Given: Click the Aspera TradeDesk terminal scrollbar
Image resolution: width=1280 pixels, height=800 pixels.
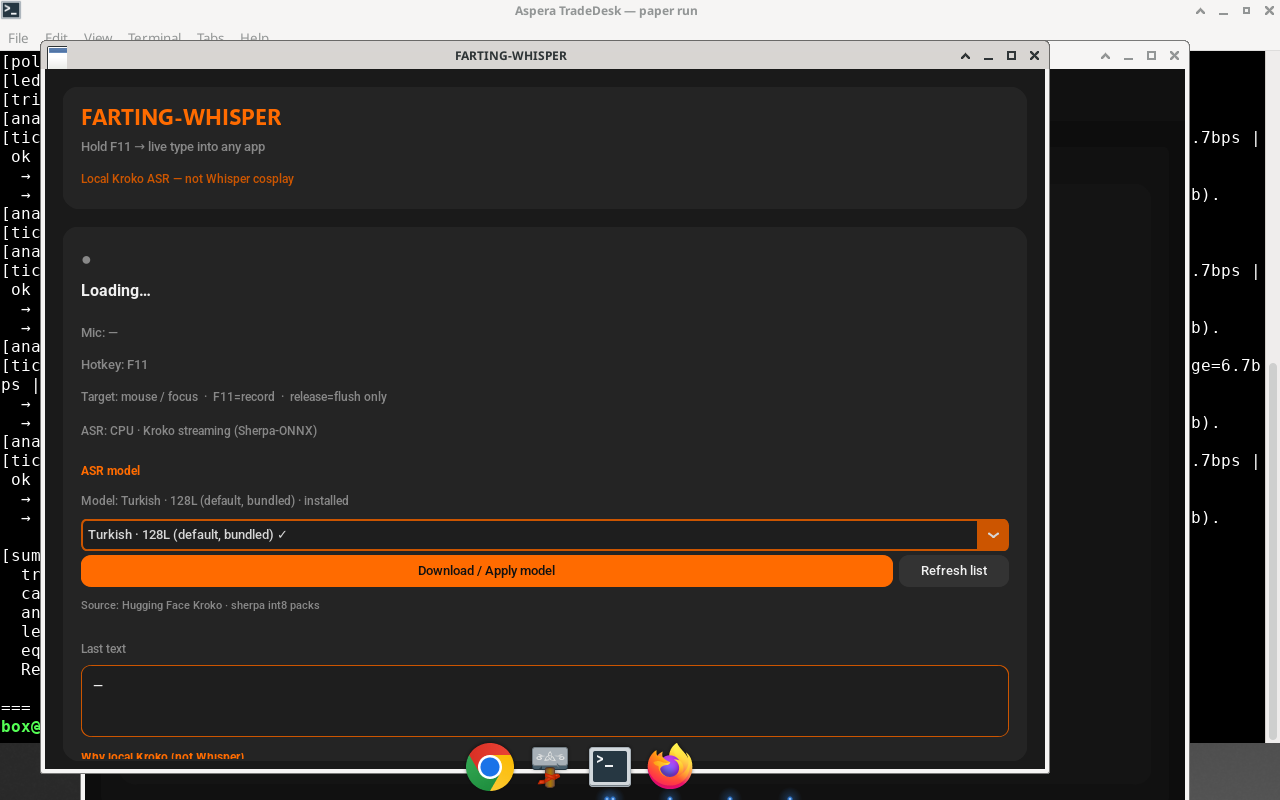Looking at the screenshot, I should pyautogui.click(x=1273, y=550).
